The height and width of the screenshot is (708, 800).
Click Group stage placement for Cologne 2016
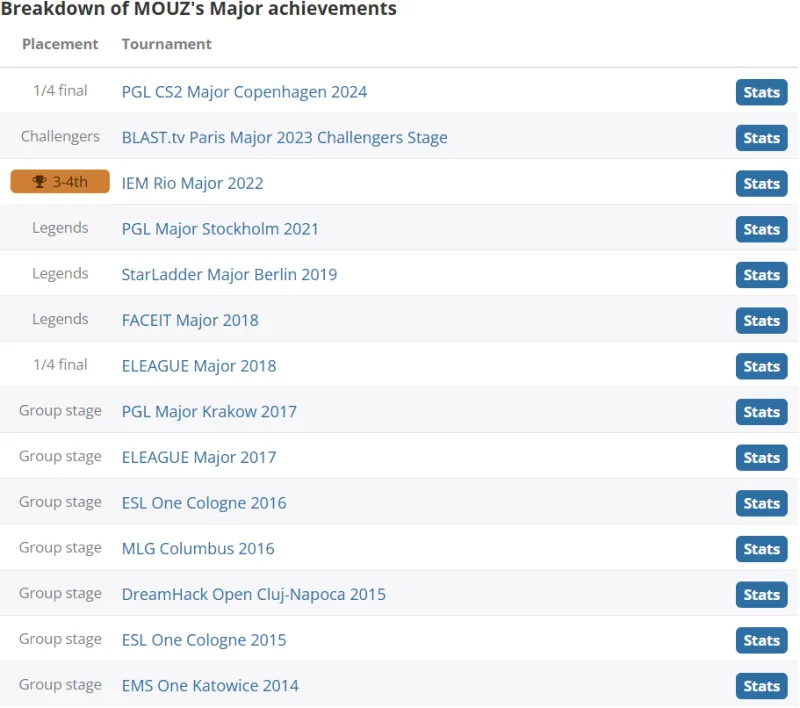click(x=60, y=502)
